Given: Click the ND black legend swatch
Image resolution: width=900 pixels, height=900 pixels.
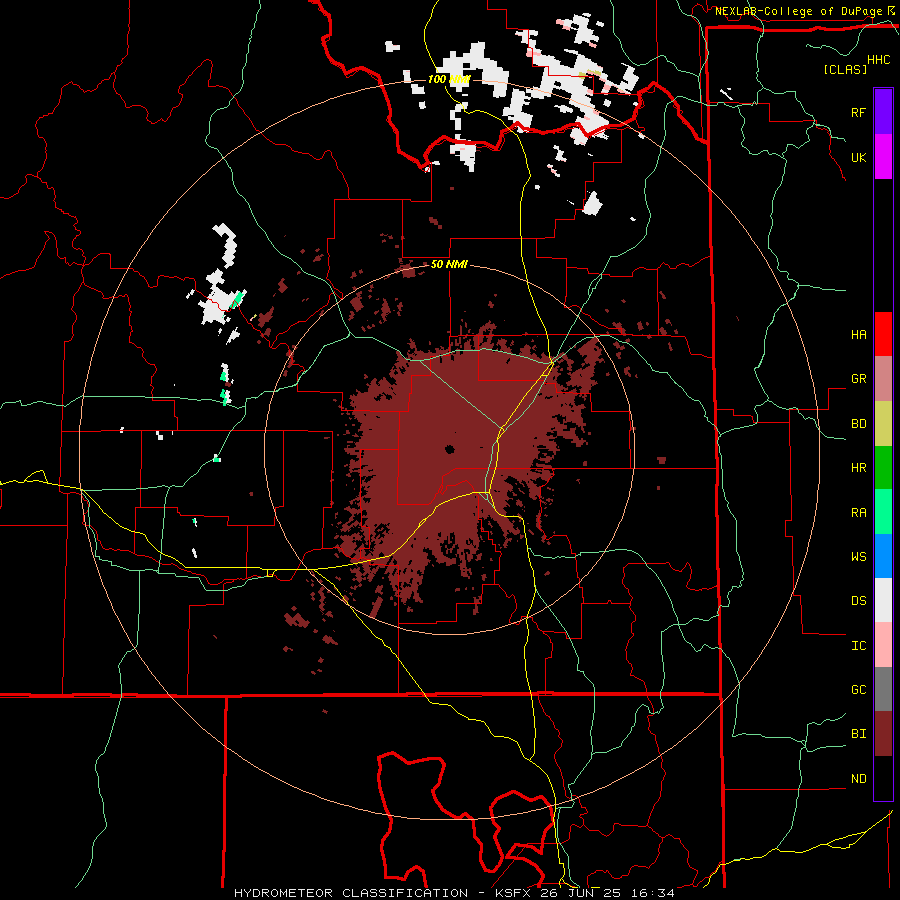Looking at the screenshot, I should pyautogui.click(x=883, y=778).
